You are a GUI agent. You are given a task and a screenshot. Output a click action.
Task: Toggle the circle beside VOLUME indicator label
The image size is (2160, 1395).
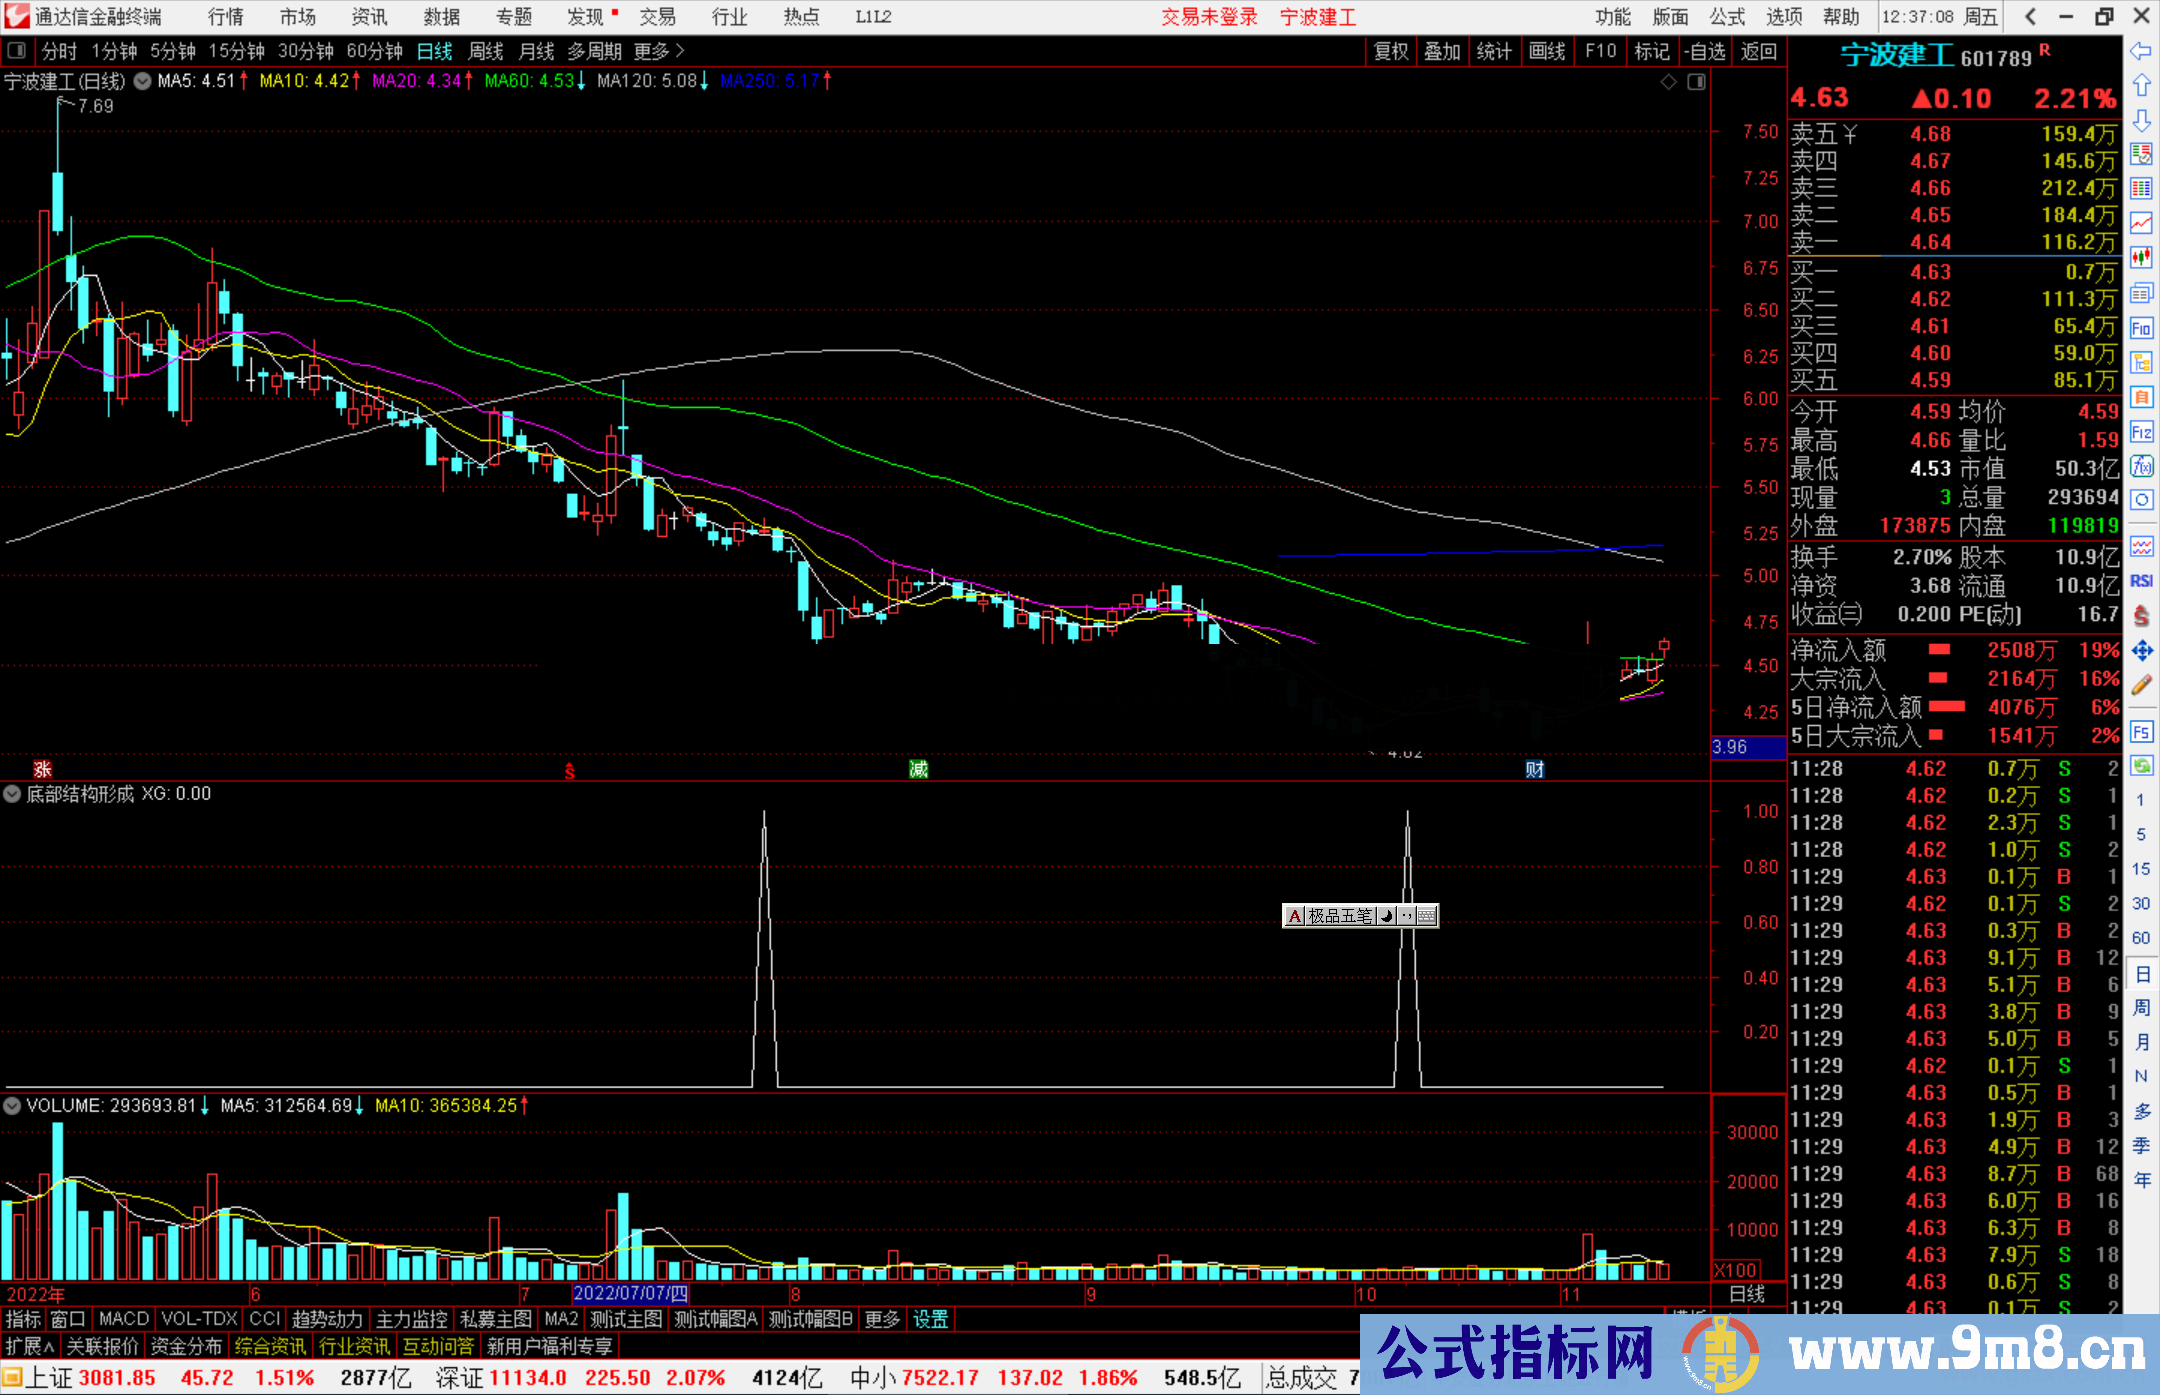[12, 1106]
